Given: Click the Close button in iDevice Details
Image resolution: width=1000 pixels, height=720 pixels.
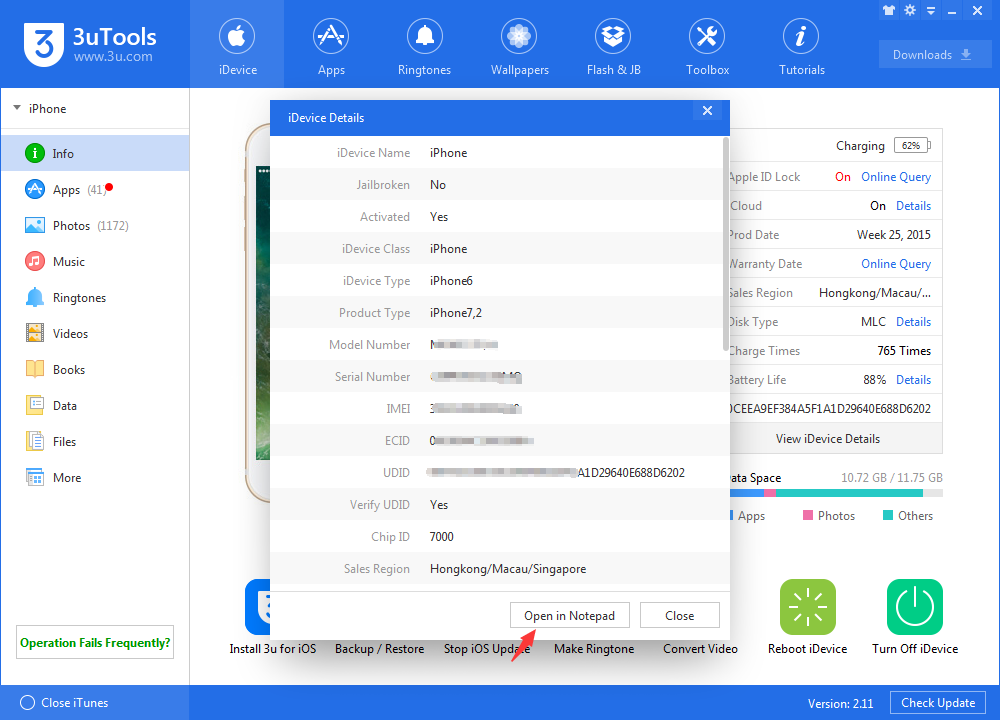Looking at the screenshot, I should click(x=680, y=615).
